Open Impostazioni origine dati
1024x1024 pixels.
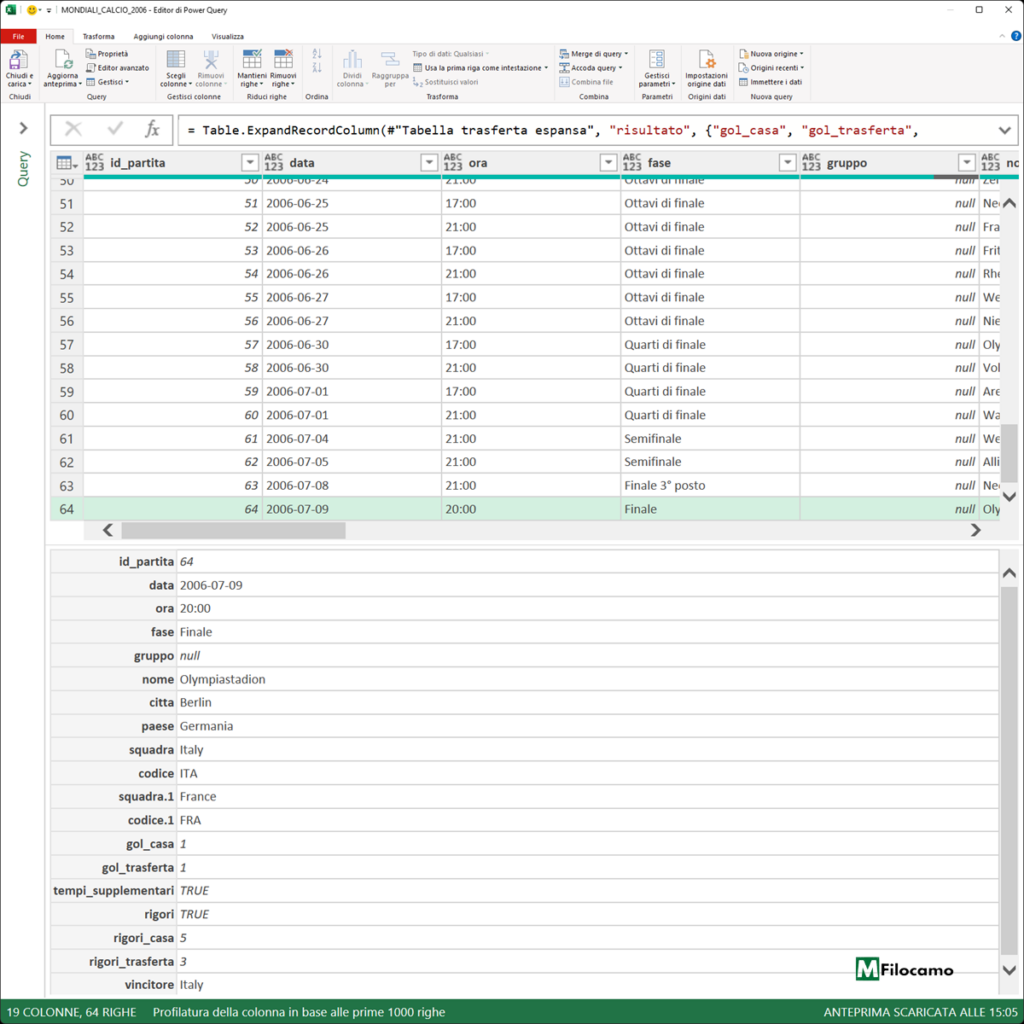(x=707, y=68)
